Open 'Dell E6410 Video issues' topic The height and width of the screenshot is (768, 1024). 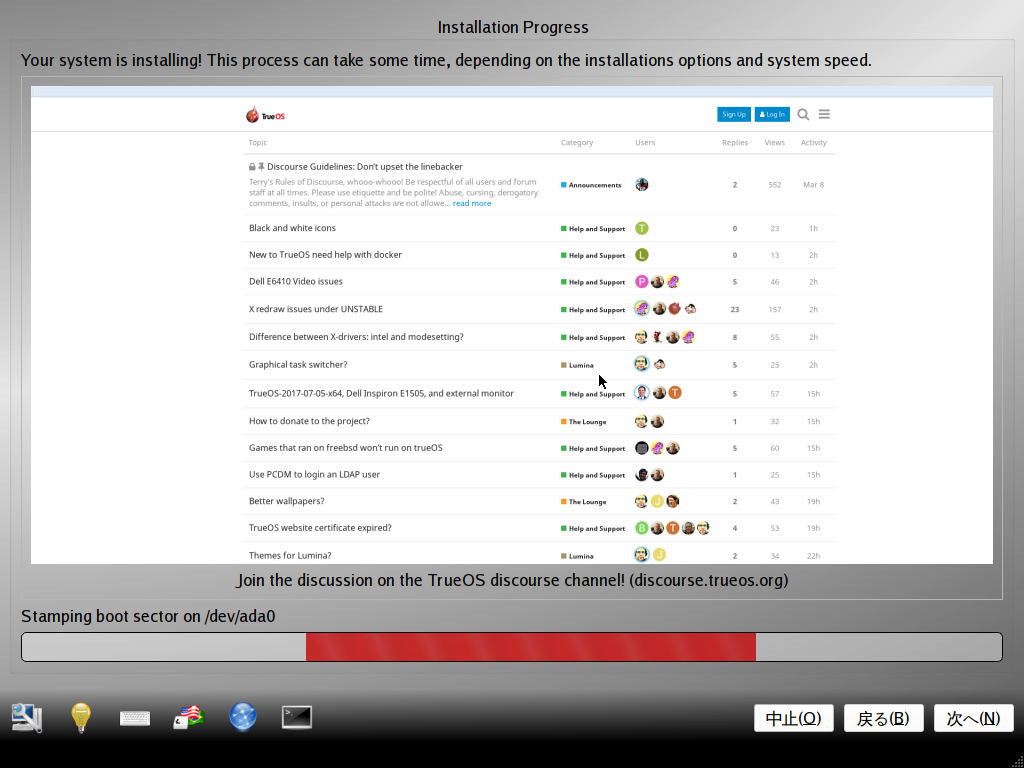295,281
